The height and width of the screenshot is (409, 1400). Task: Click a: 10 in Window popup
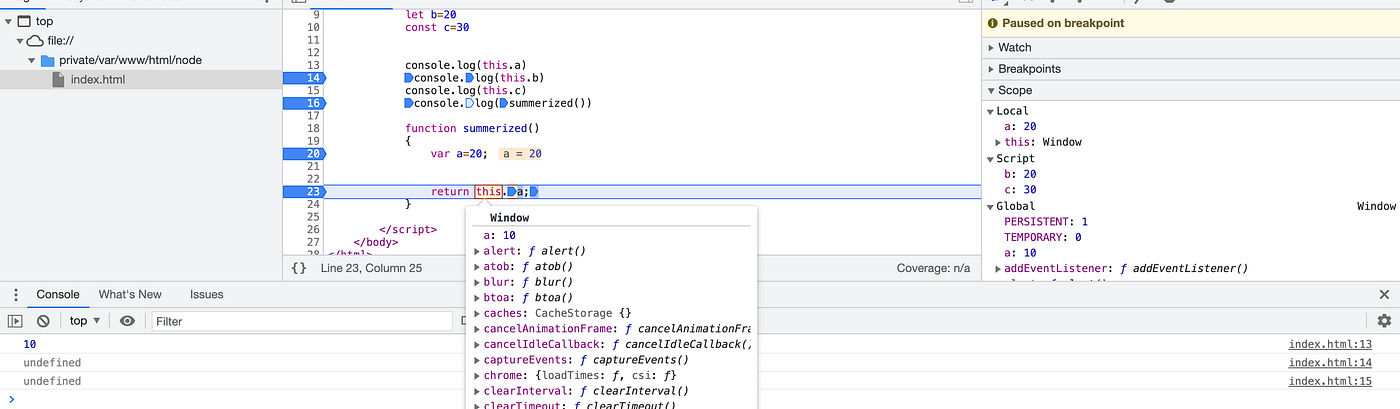tap(500, 236)
